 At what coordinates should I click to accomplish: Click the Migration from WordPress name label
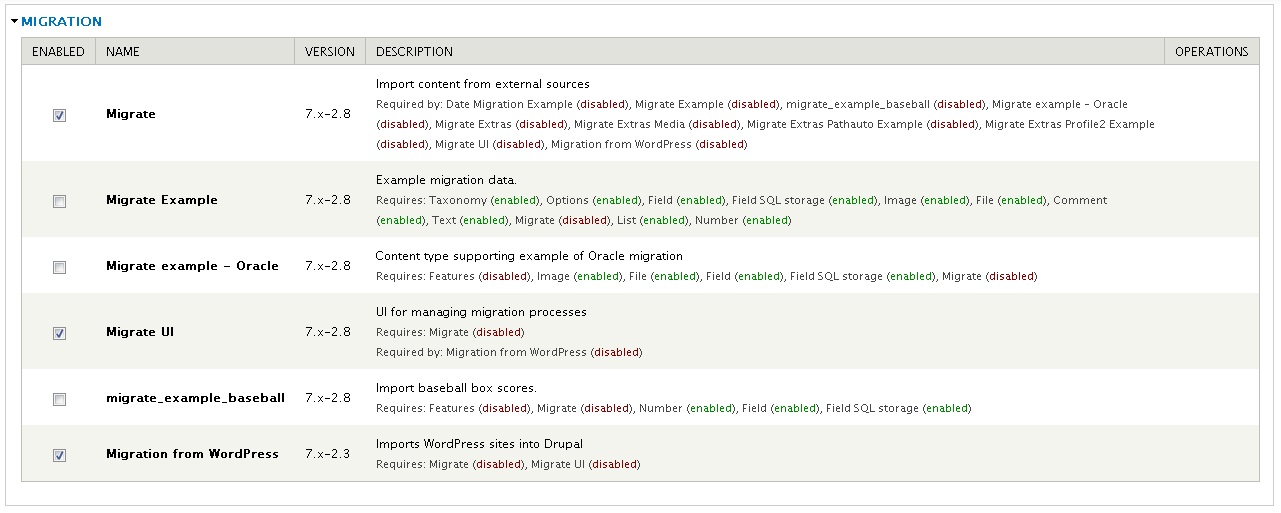(x=192, y=454)
